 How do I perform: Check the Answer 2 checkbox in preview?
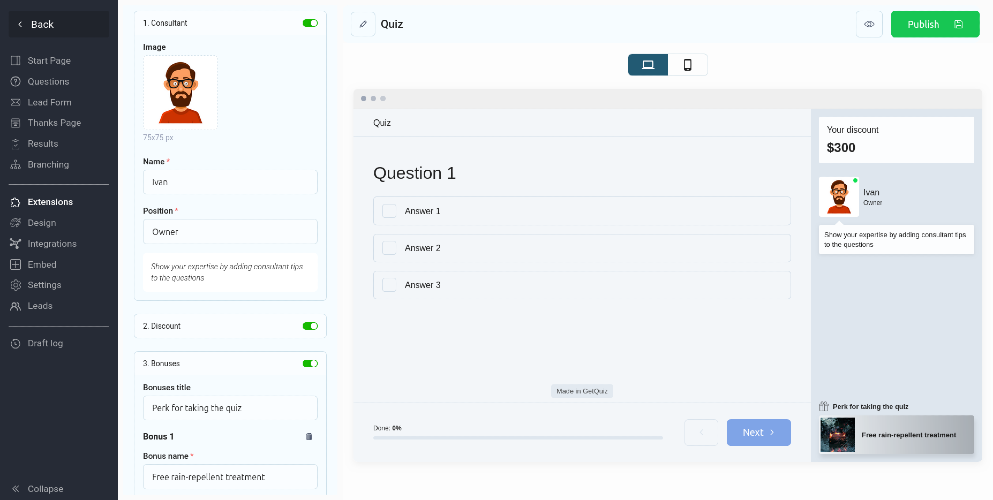(x=389, y=248)
